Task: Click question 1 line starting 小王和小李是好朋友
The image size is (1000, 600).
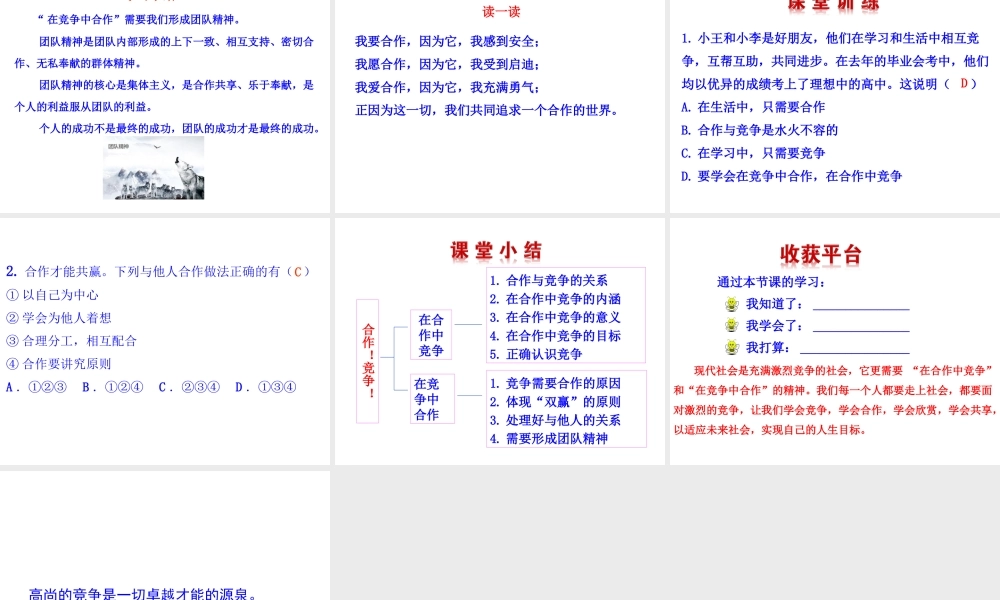Action: (x=830, y=38)
